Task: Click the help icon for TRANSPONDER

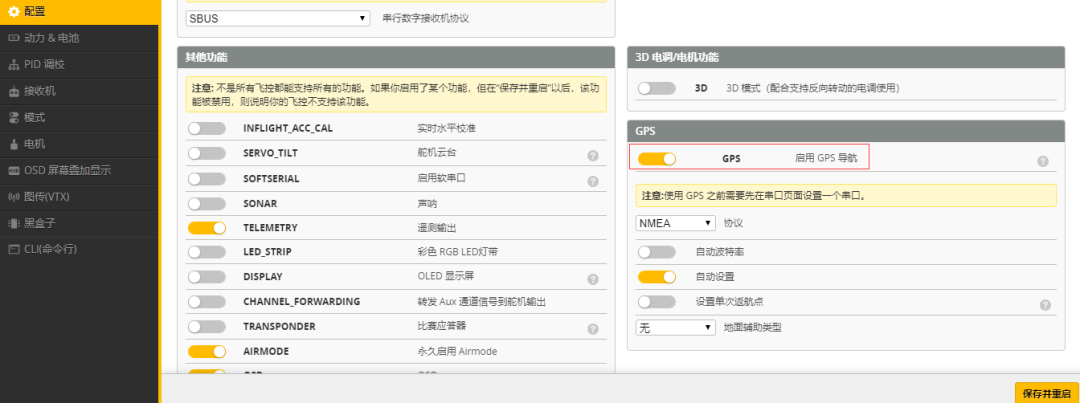Action: (593, 329)
